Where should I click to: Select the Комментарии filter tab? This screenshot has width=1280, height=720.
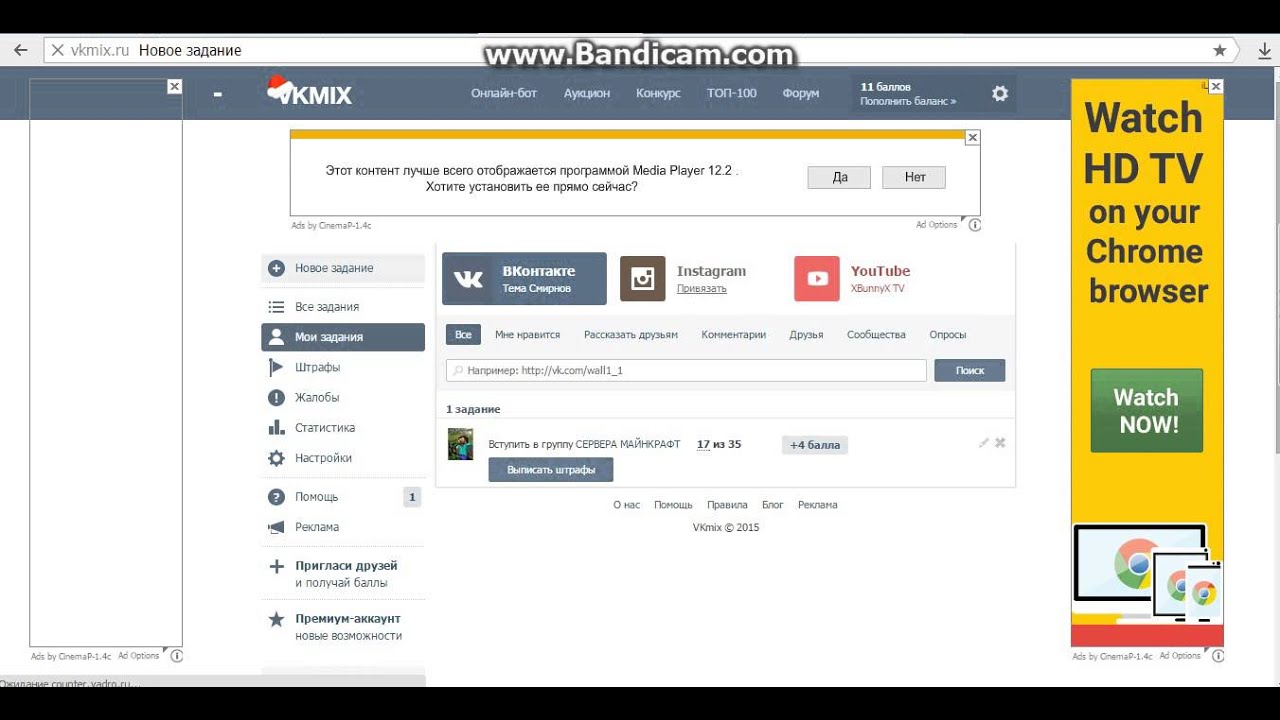pyautogui.click(x=734, y=335)
